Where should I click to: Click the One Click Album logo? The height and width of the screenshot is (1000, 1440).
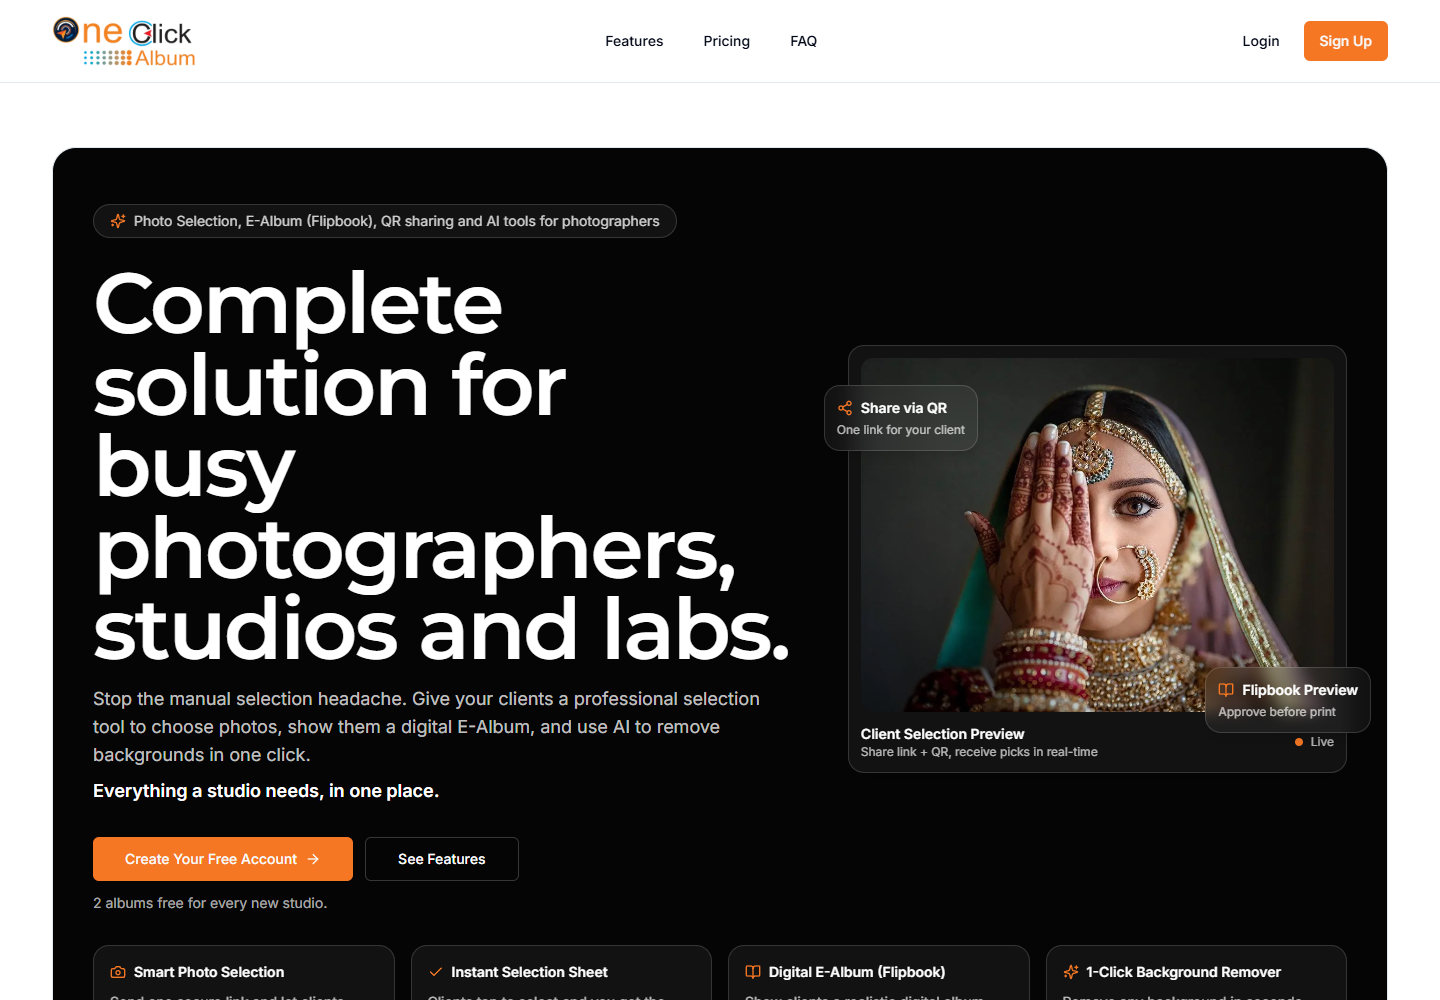pyautogui.click(x=124, y=42)
